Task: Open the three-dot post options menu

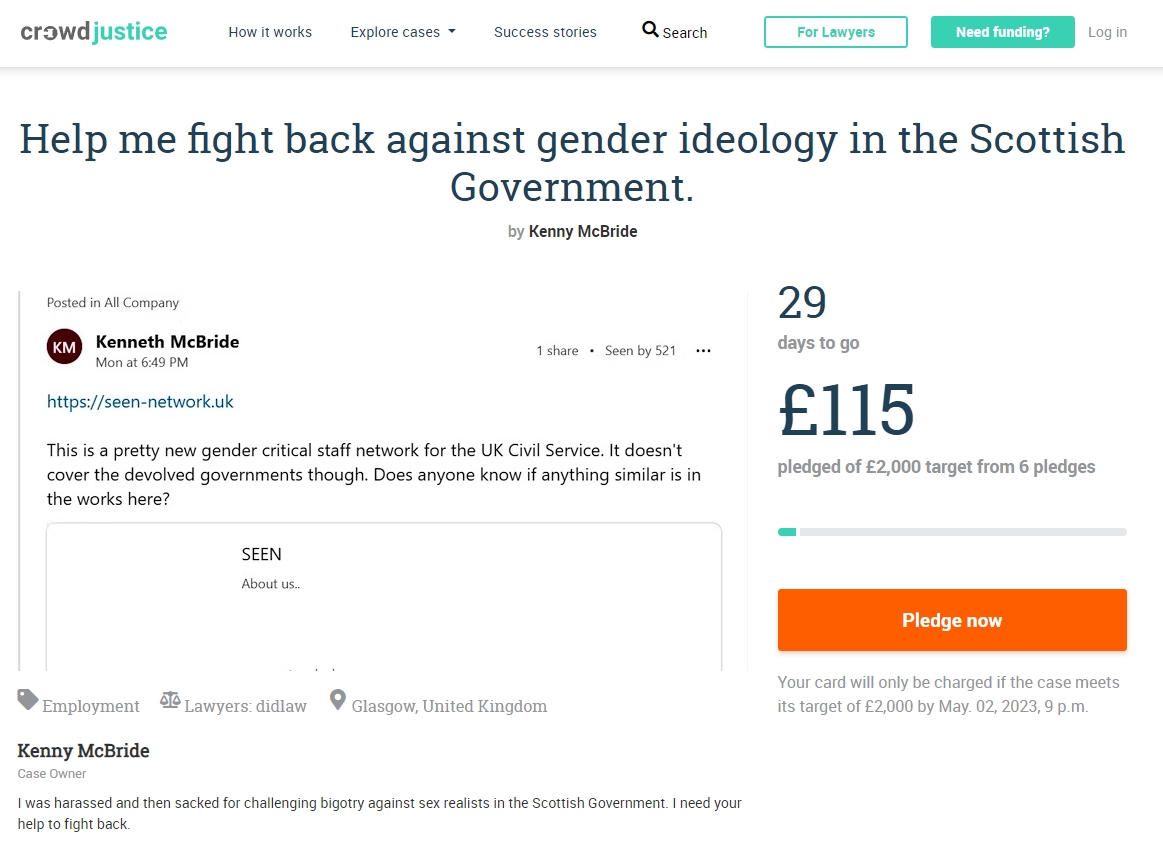Action: tap(703, 351)
